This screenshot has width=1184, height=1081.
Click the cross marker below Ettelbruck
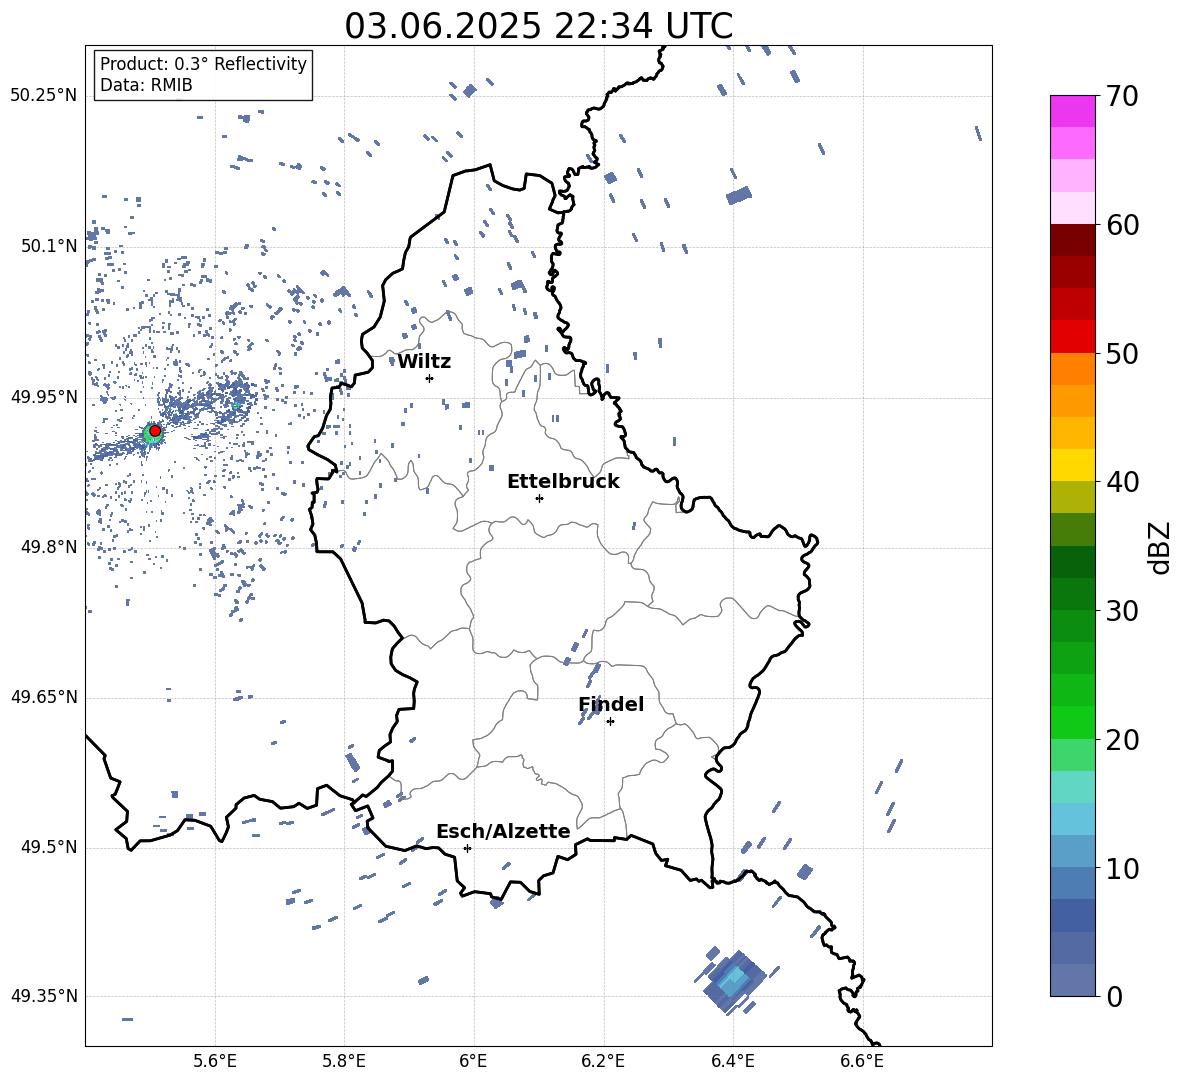pos(539,498)
